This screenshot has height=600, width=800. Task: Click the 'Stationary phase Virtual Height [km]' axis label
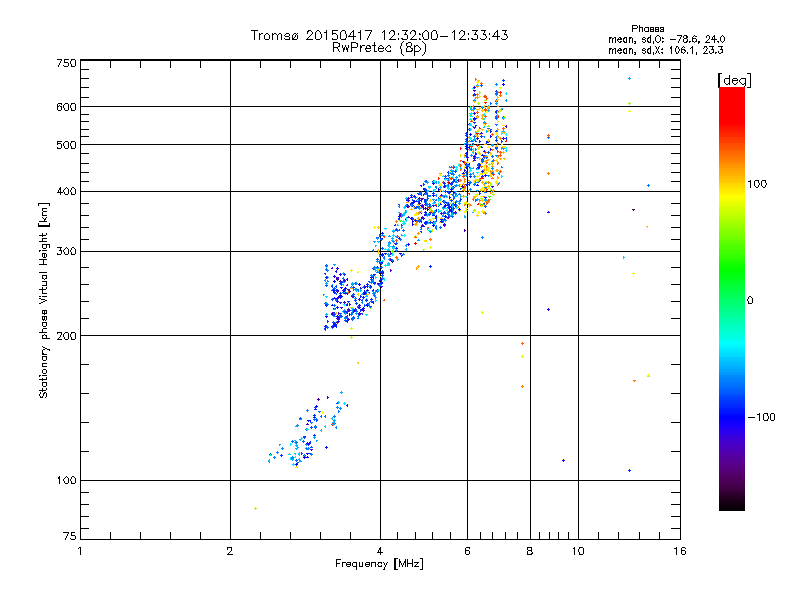(44, 300)
